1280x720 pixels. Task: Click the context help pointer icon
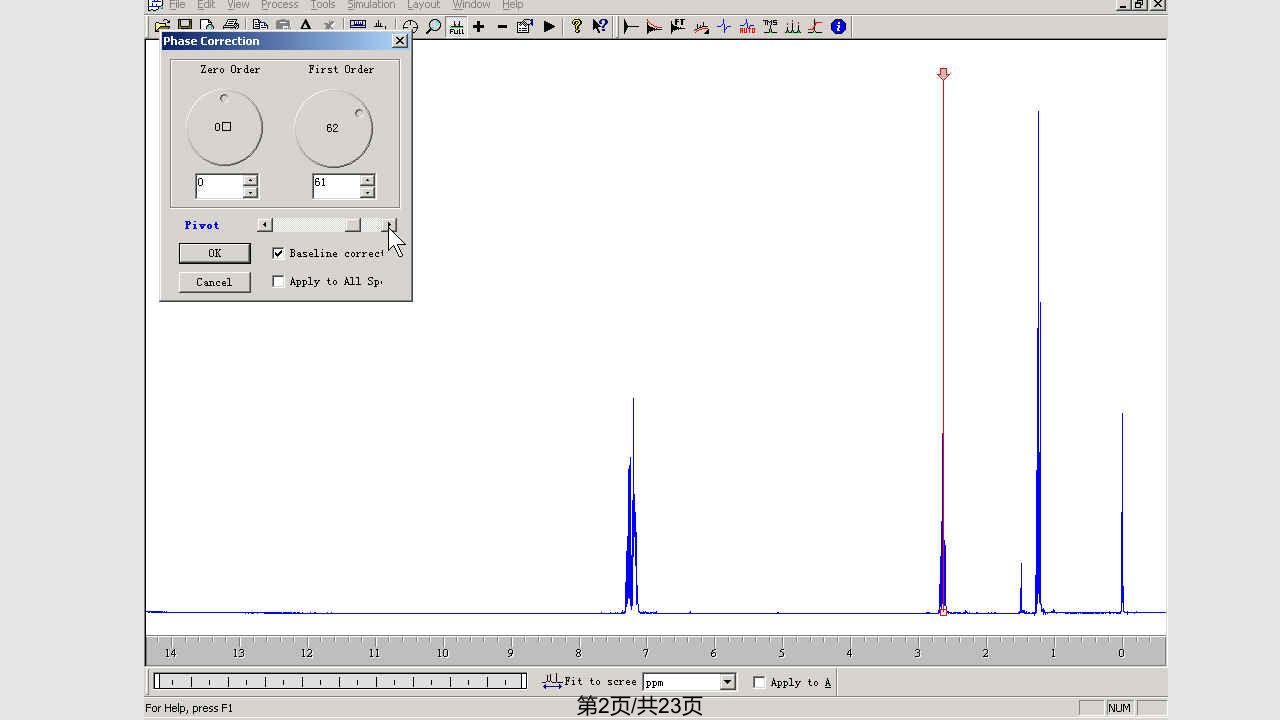click(600, 27)
